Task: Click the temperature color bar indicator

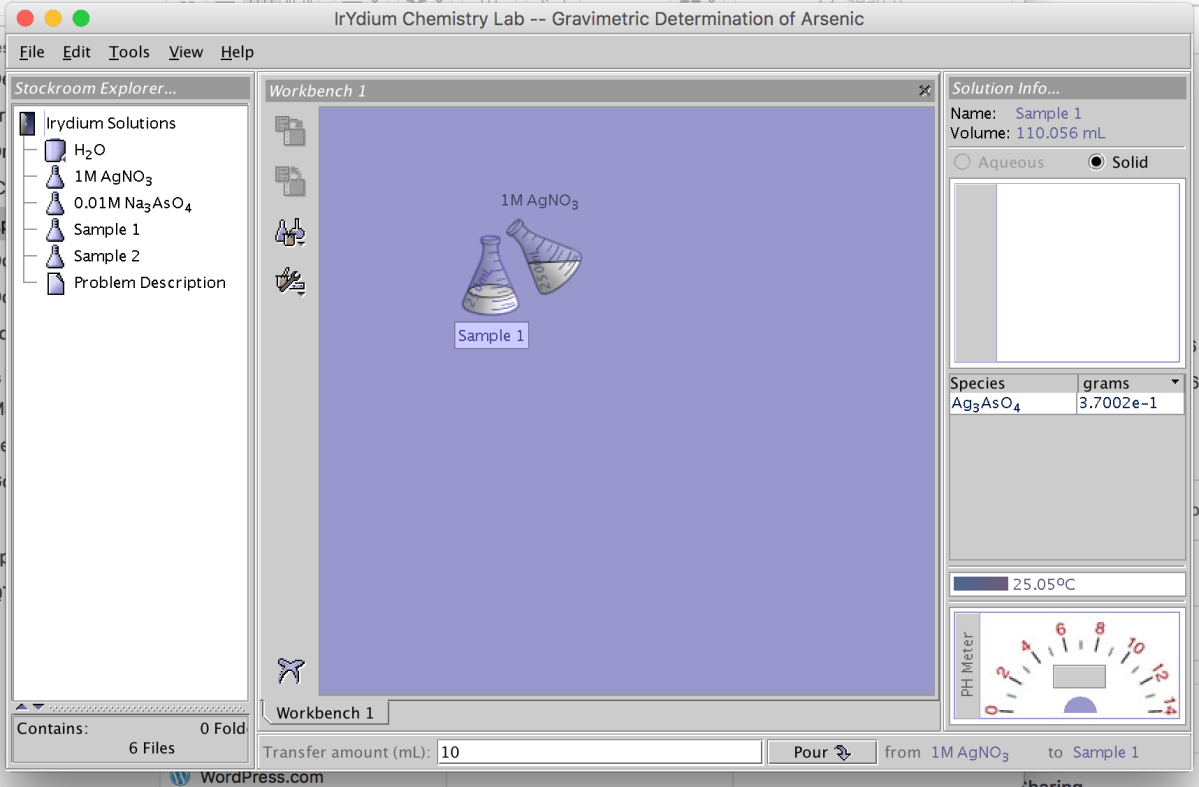Action: tap(980, 584)
